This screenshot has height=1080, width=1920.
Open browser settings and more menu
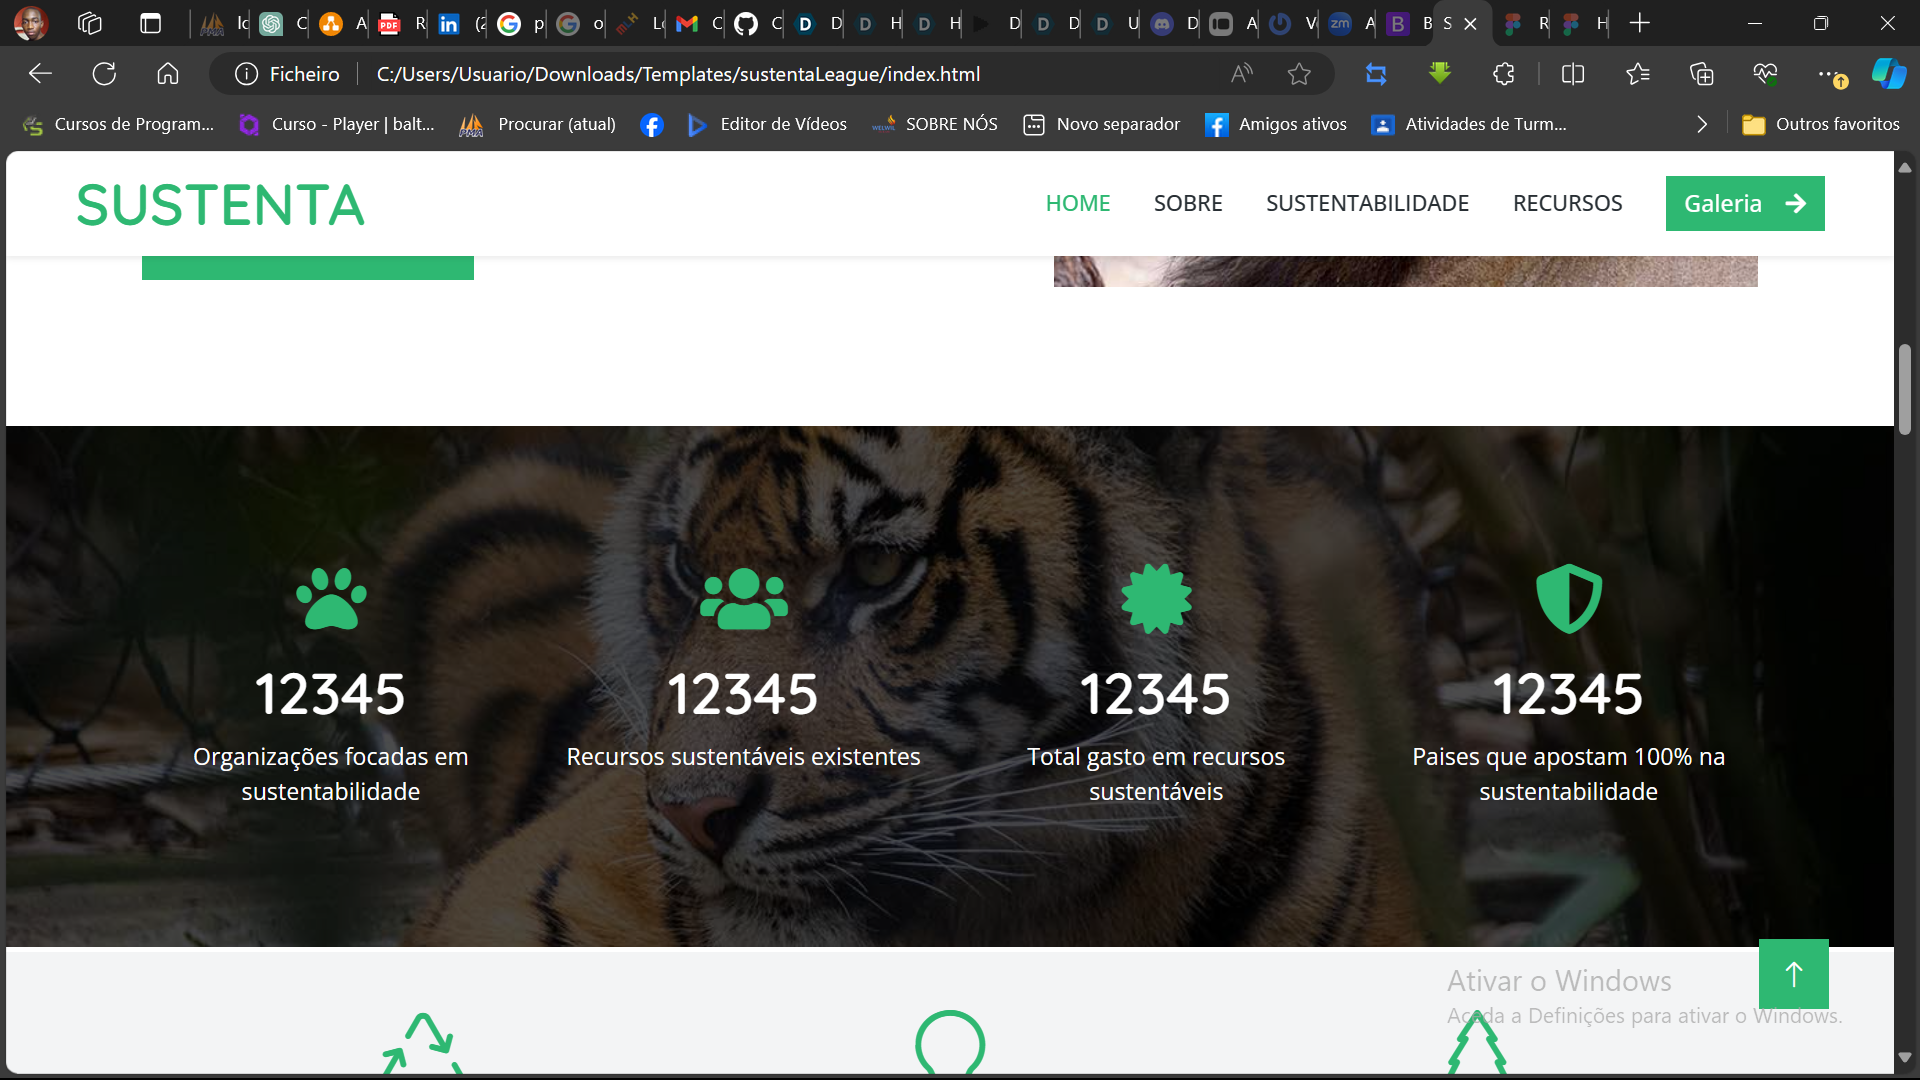(x=1827, y=74)
